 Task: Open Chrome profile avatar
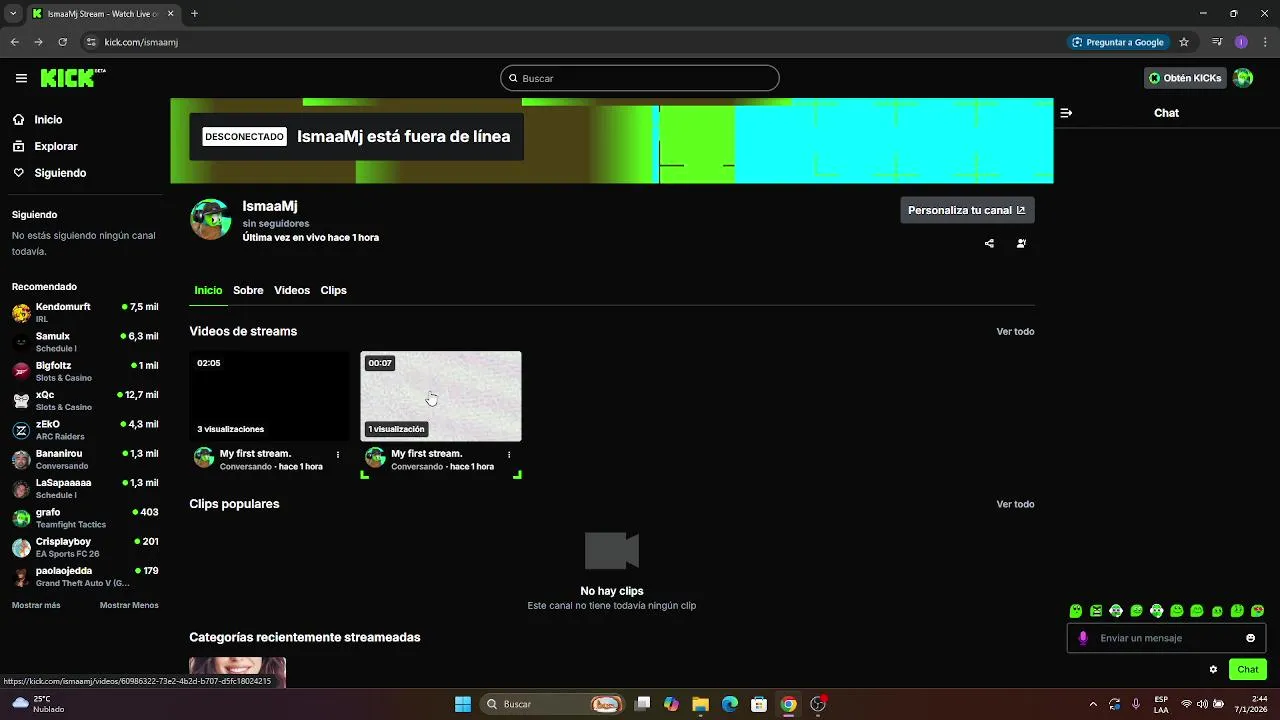1241,42
